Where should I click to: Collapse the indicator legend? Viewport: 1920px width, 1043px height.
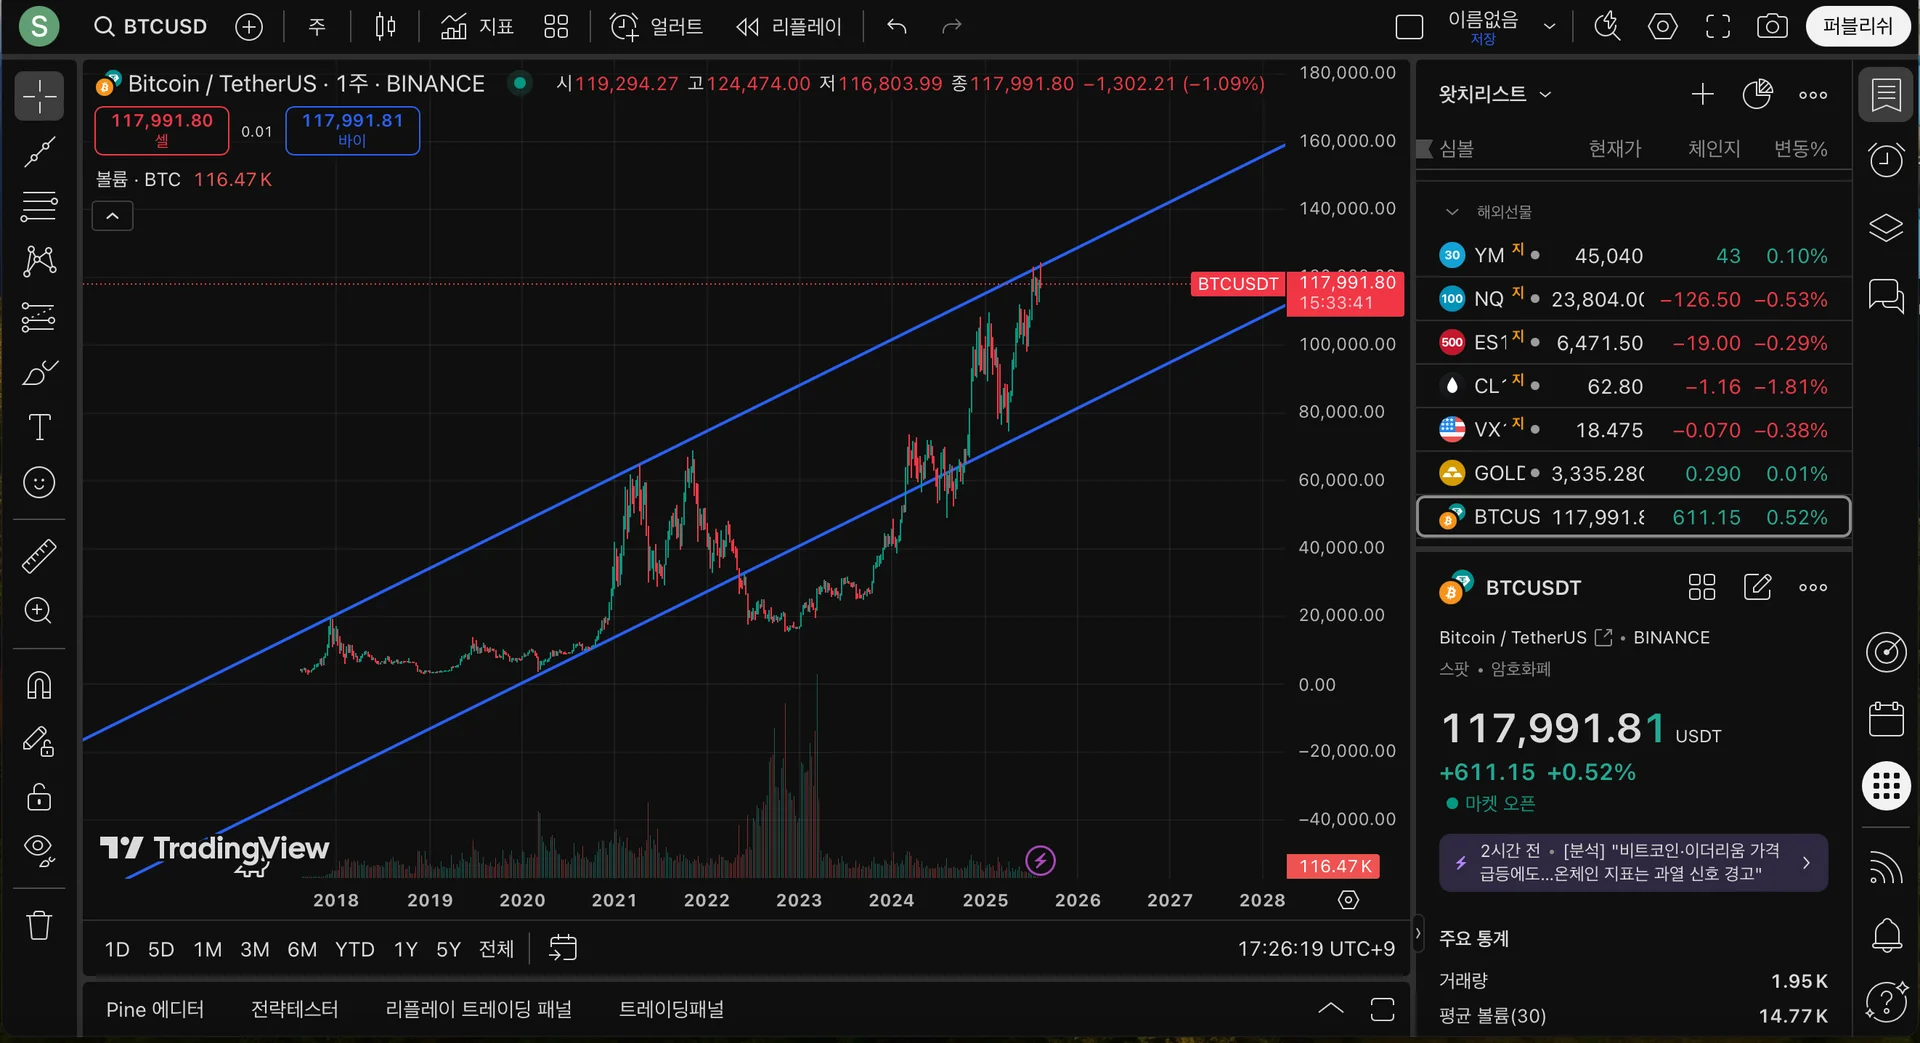click(113, 216)
